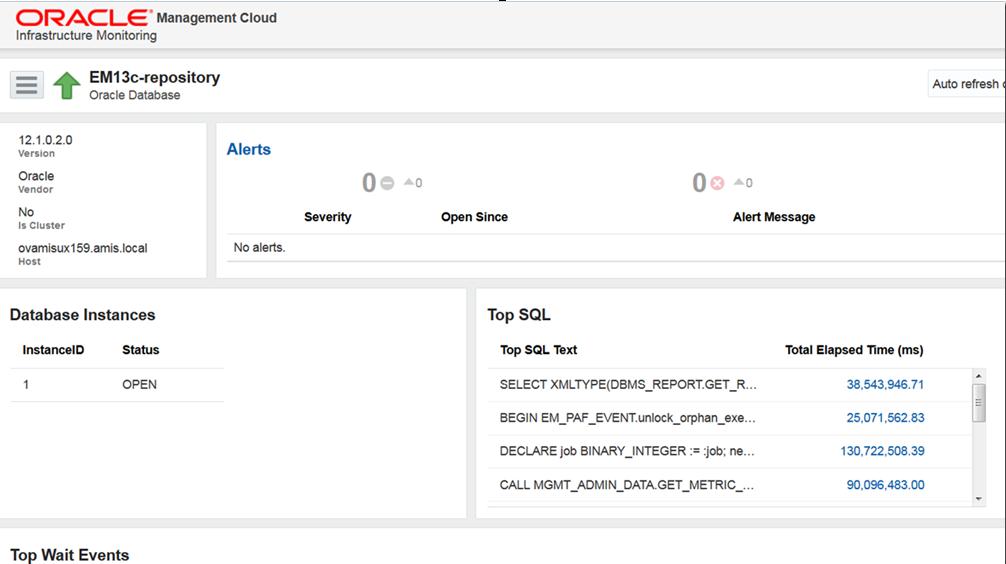Click the Top SQL heading
Screen dimensions: 1006x564
[519, 315]
